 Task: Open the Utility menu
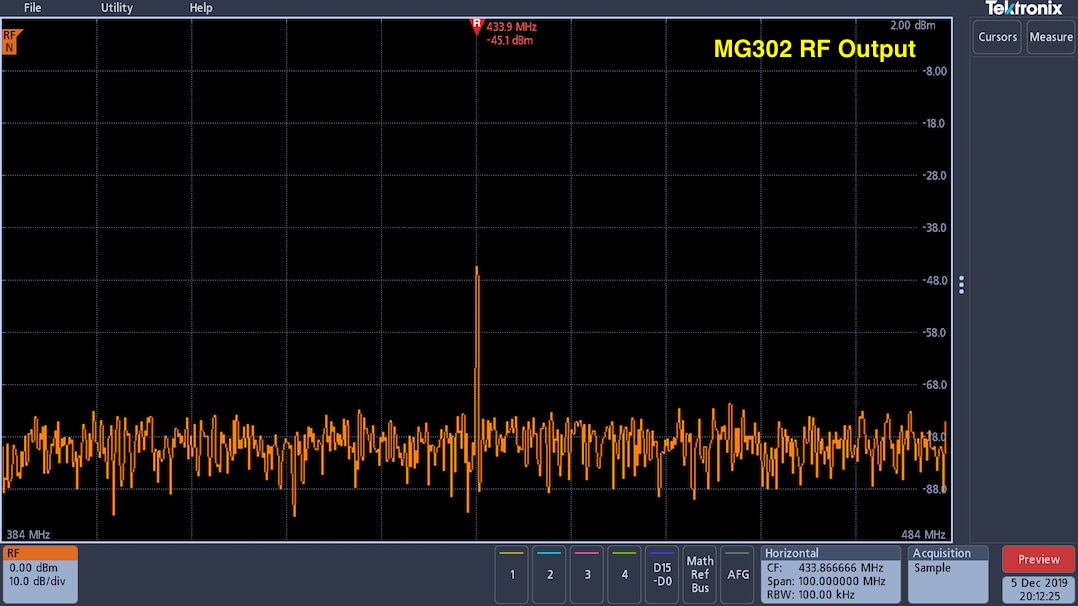[117, 8]
